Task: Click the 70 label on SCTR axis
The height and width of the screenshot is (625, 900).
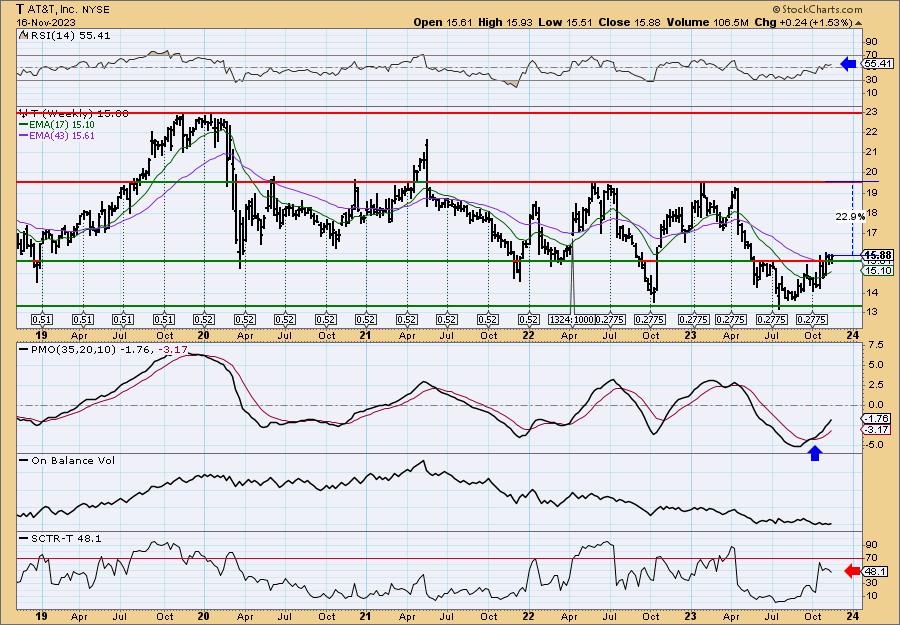Action: [x=871, y=557]
